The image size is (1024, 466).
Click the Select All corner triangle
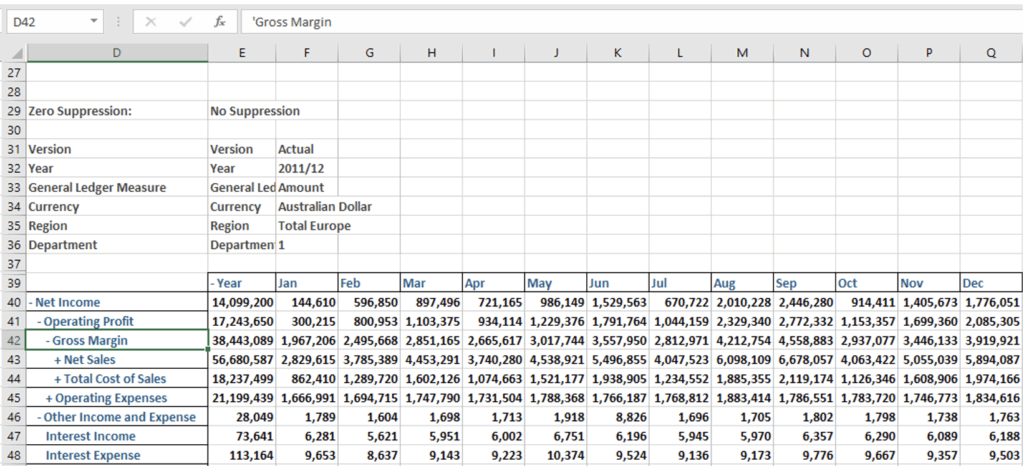pyautogui.click(x=14, y=53)
